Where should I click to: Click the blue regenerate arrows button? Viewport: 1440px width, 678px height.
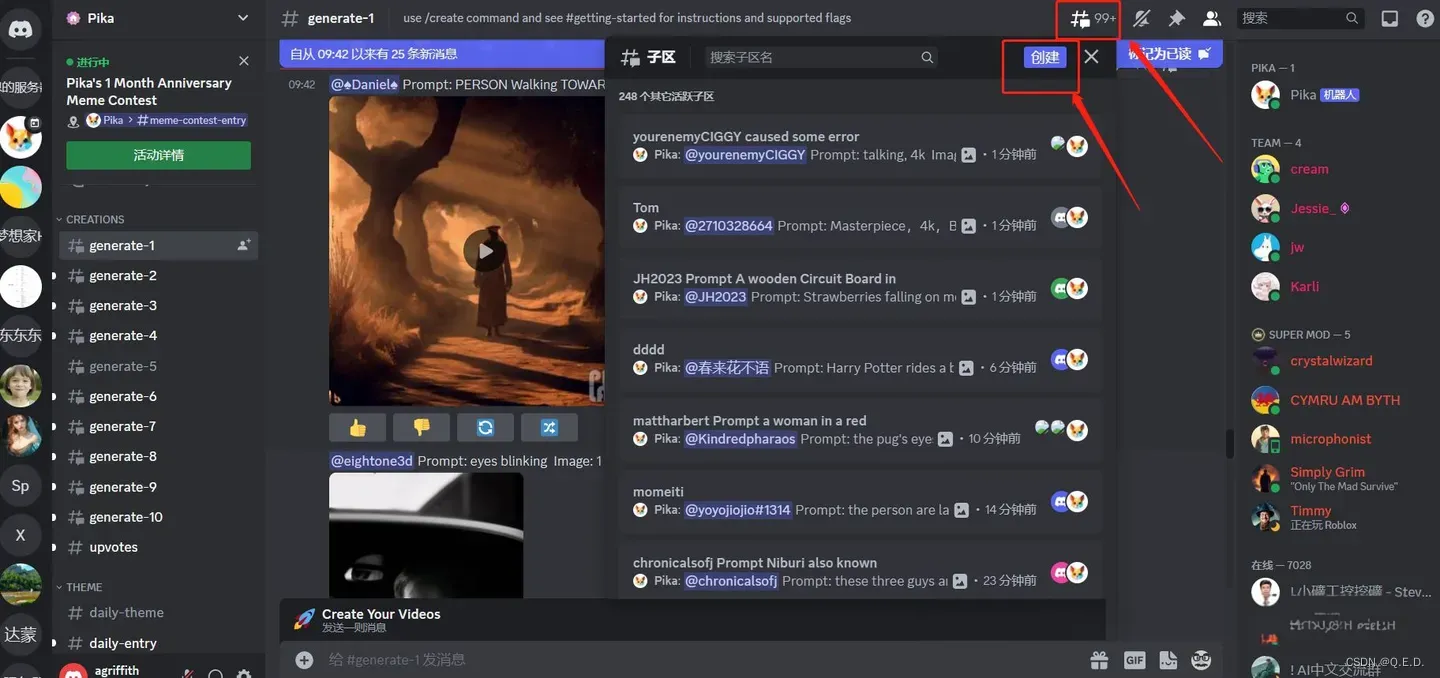tap(485, 427)
